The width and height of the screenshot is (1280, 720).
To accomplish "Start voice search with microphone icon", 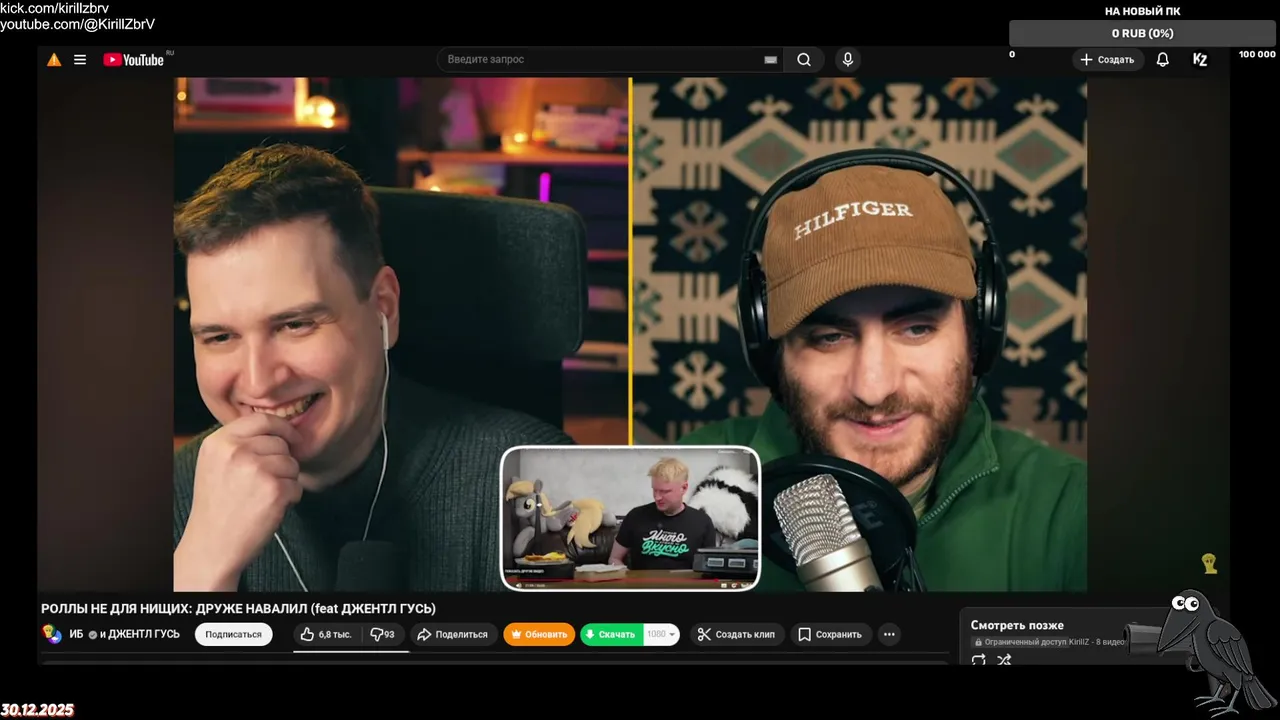I will point(848,60).
